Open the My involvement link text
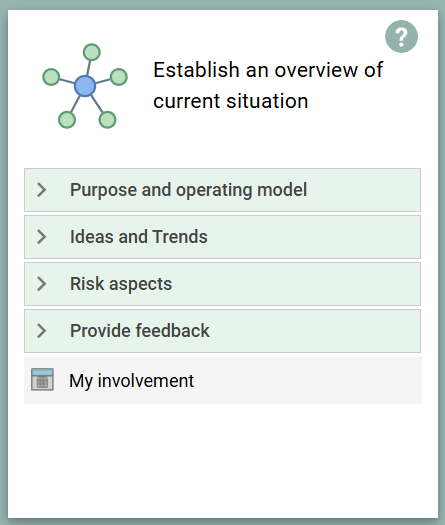 (x=131, y=381)
